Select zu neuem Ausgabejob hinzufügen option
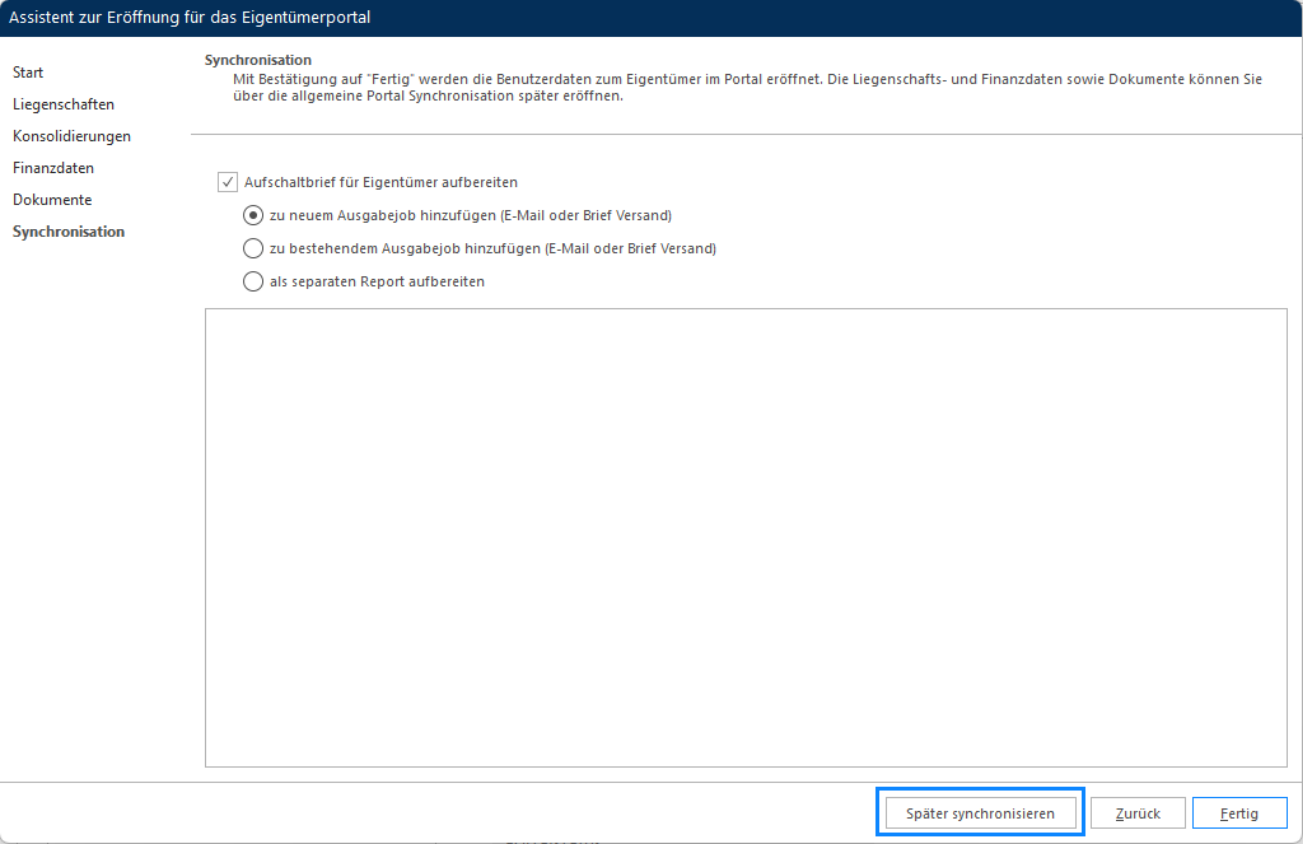This screenshot has width=1303, height=844. click(254, 215)
